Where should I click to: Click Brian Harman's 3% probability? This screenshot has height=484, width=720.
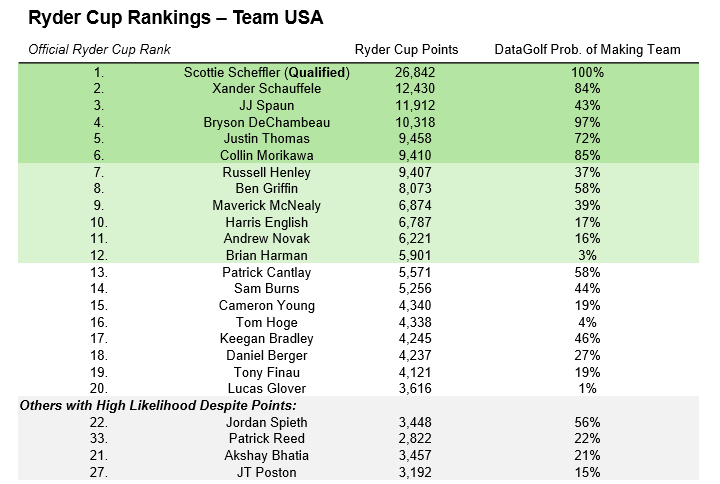click(587, 256)
